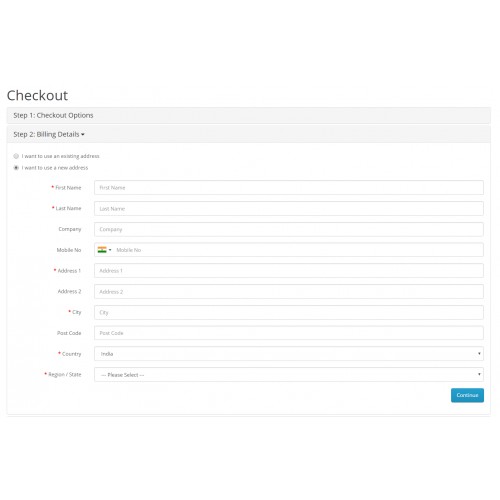Open the Country dropdown showing India
The height and width of the screenshot is (500, 500).
pos(289,354)
